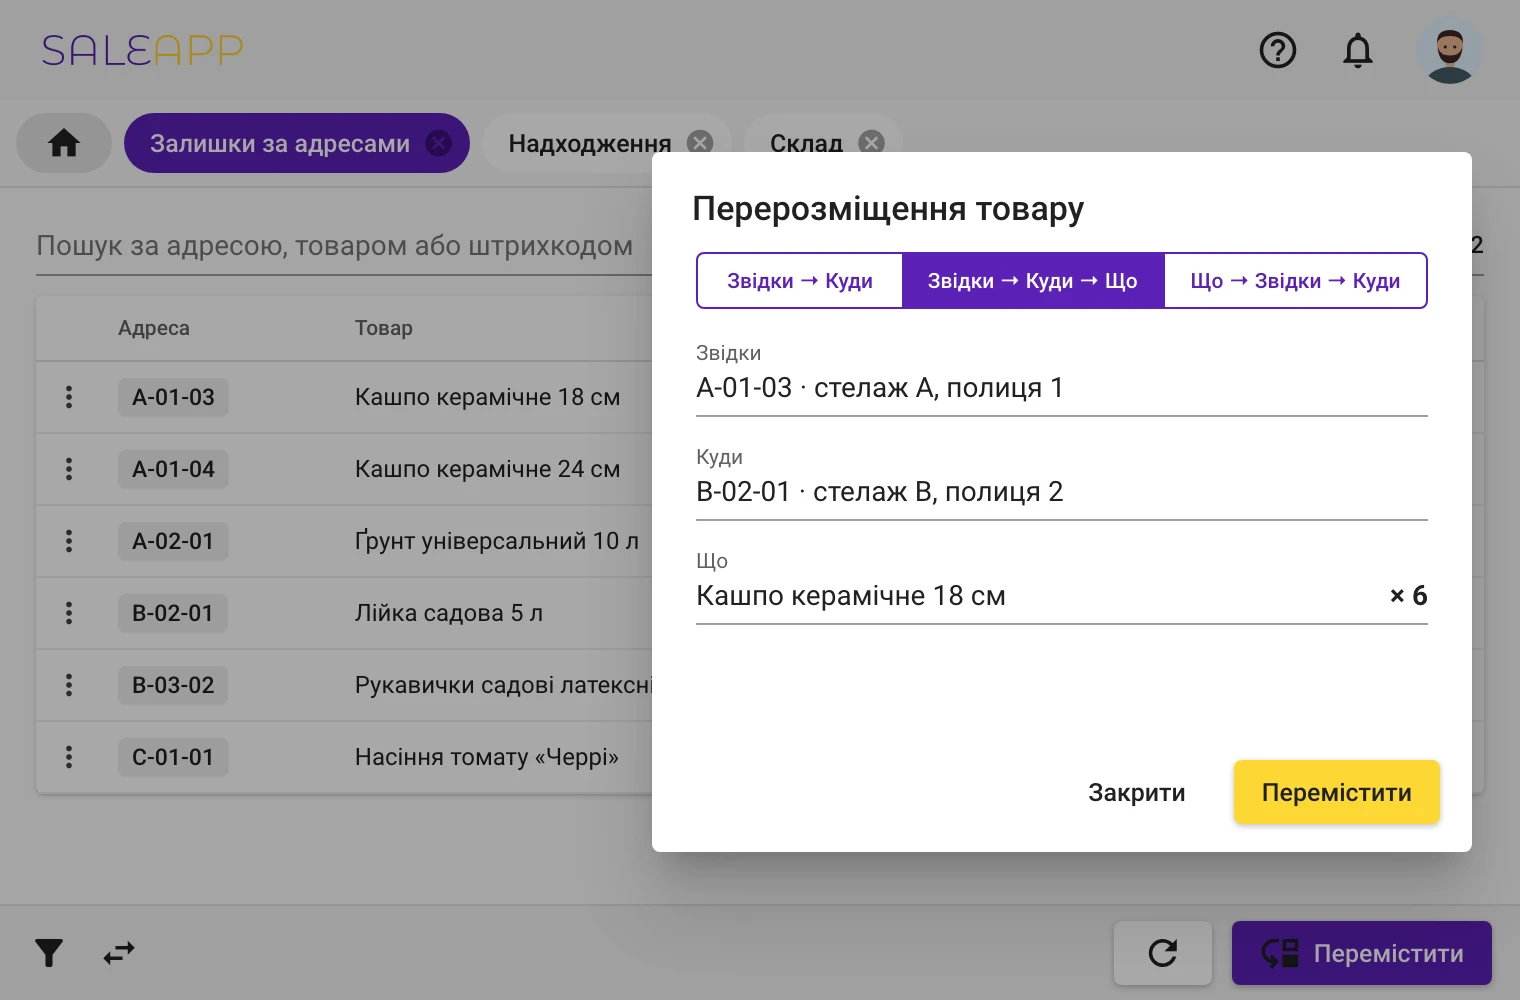This screenshot has width=1520, height=1000.
Task: Click the A-01-04 address chip
Action: pyautogui.click(x=173, y=469)
